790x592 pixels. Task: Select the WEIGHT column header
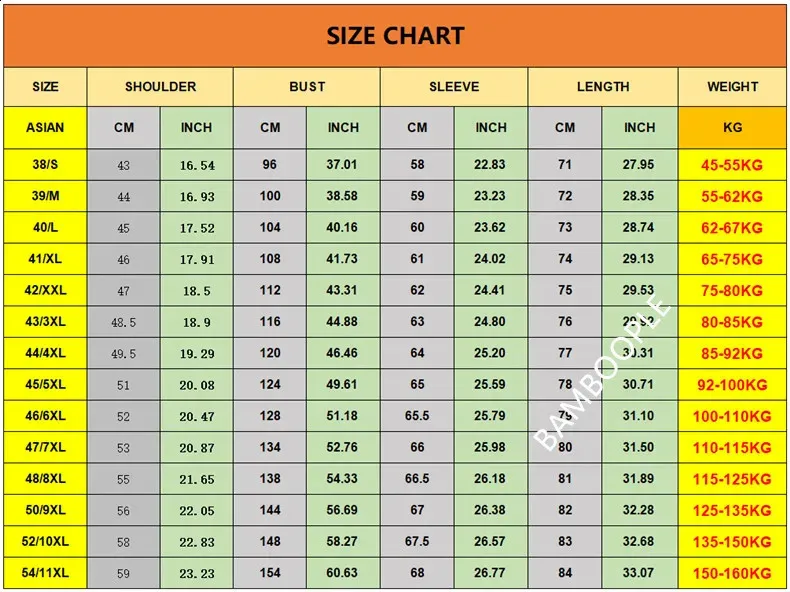click(x=733, y=87)
